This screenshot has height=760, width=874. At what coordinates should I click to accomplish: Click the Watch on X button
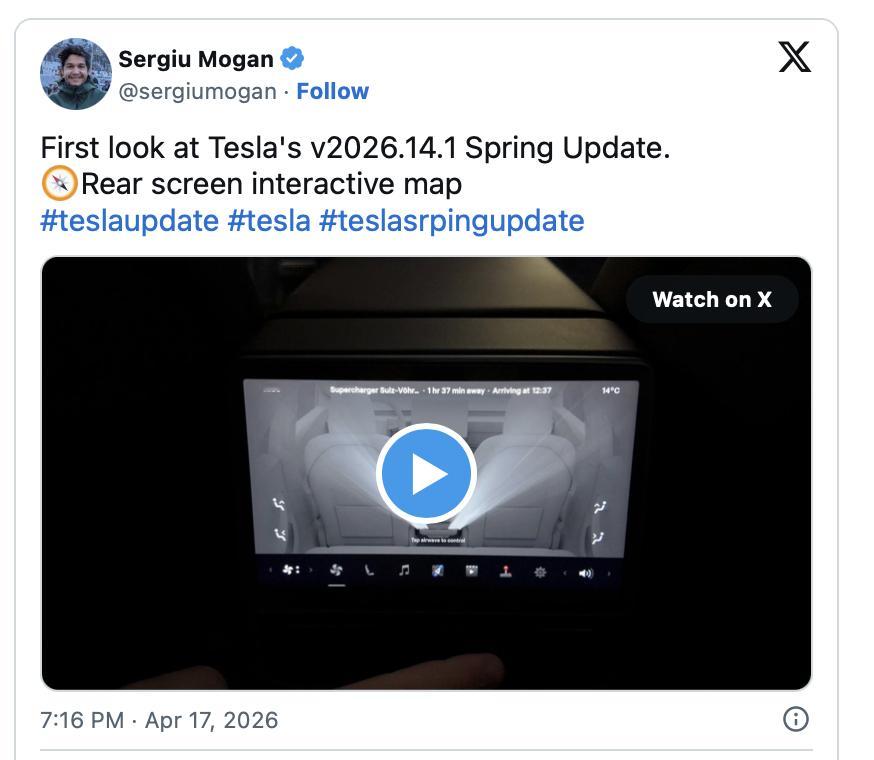click(x=712, y=299)
